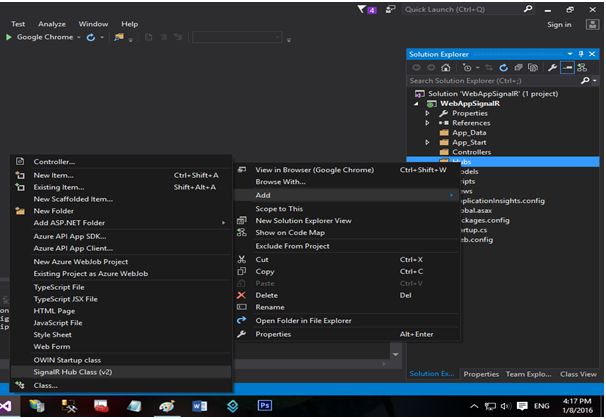Viewport: 606px width, 419px height.
Task: Click the Collapse All icon in Solution Explorer
Action: tap(518, 68)
